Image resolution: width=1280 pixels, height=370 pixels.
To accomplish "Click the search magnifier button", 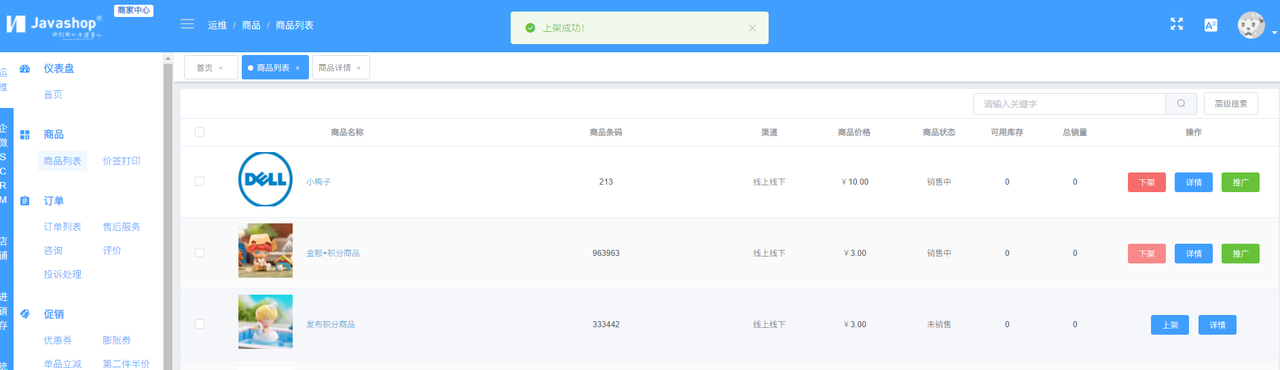I will (1181, 103).
